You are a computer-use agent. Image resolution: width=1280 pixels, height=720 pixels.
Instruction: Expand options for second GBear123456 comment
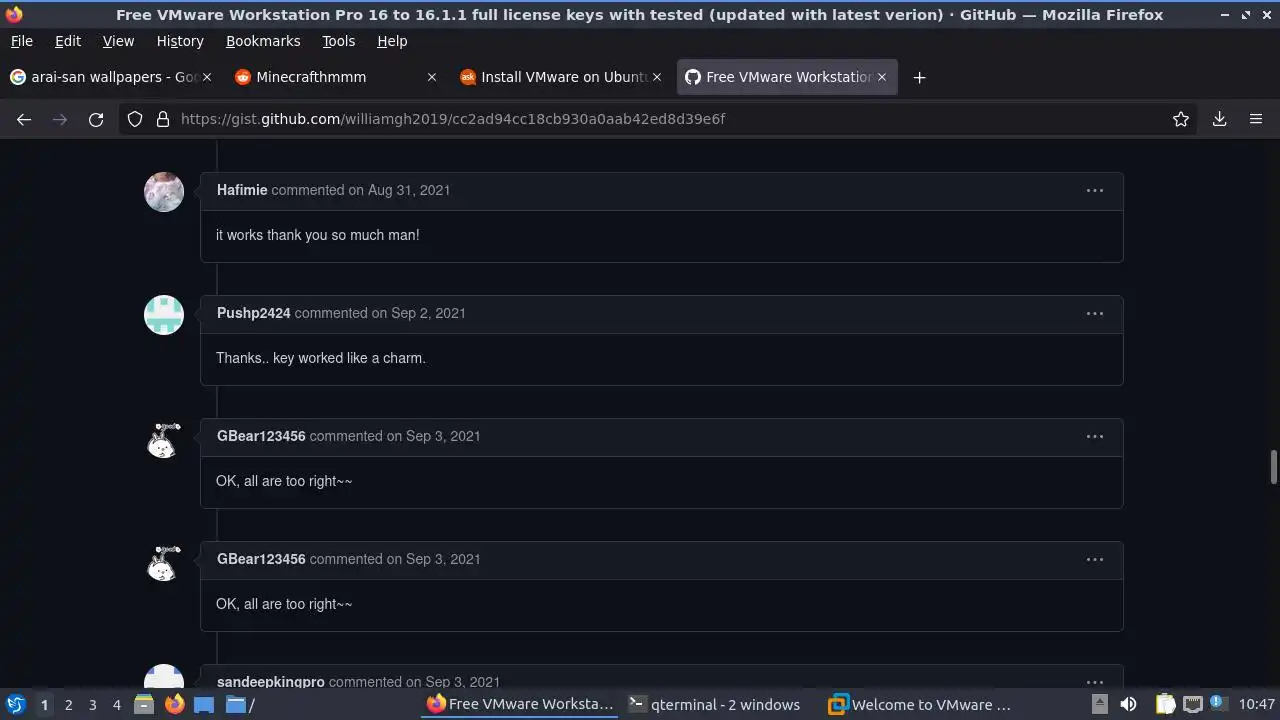pyautogui.click(x=1095, y=559)
